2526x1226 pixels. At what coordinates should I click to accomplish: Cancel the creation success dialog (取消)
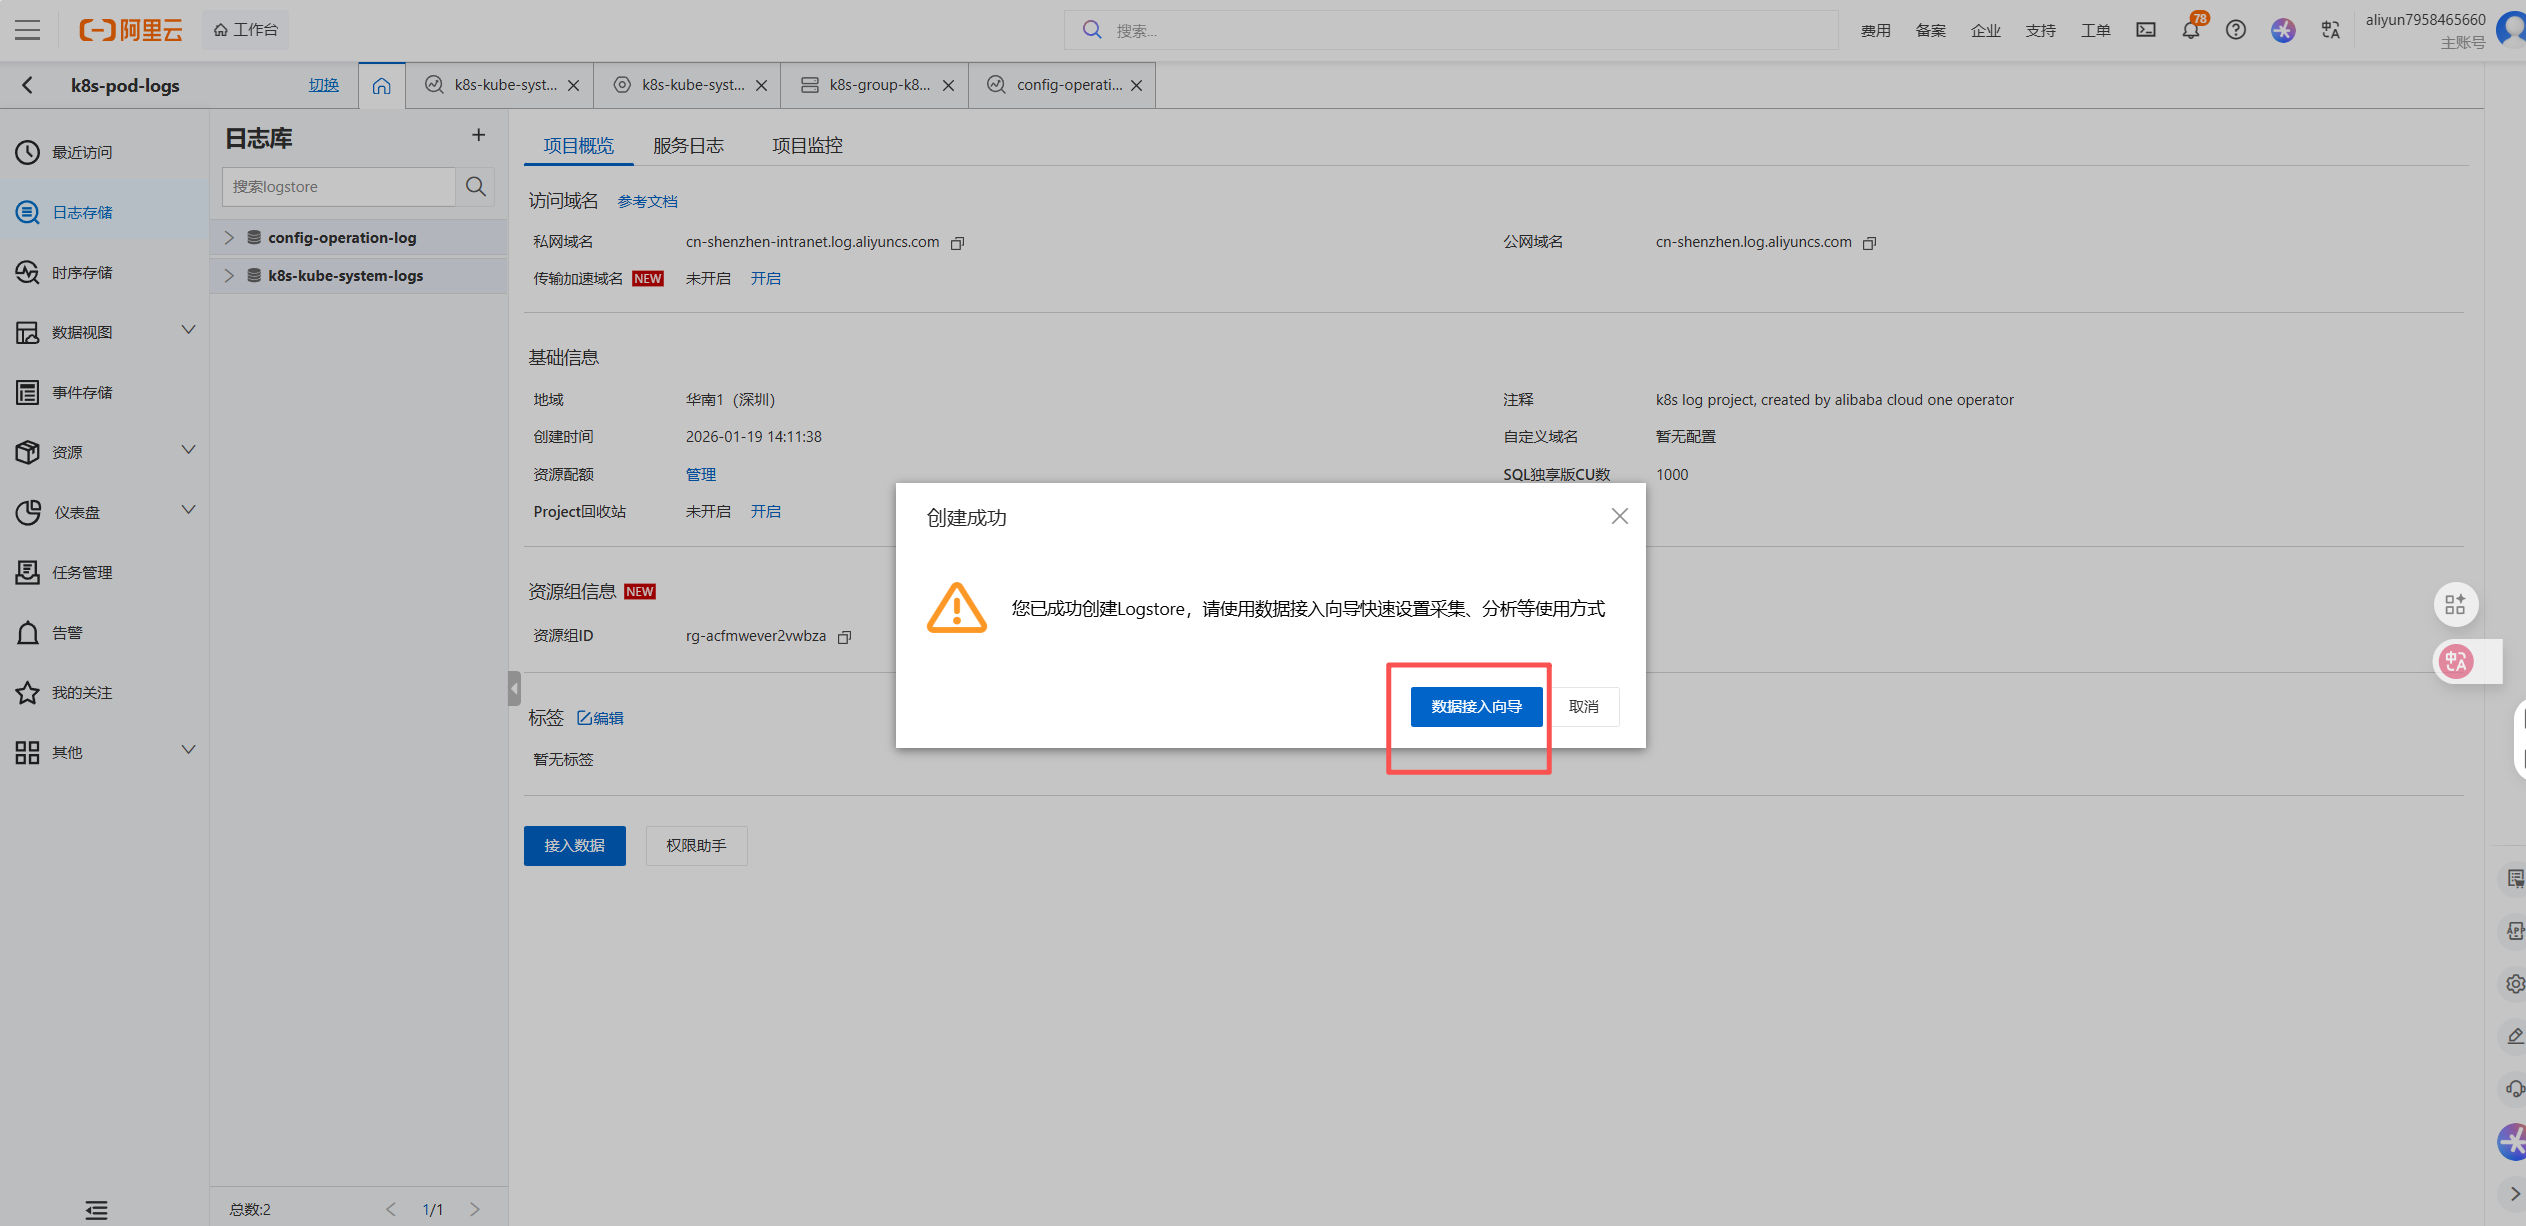point(1583,706)
